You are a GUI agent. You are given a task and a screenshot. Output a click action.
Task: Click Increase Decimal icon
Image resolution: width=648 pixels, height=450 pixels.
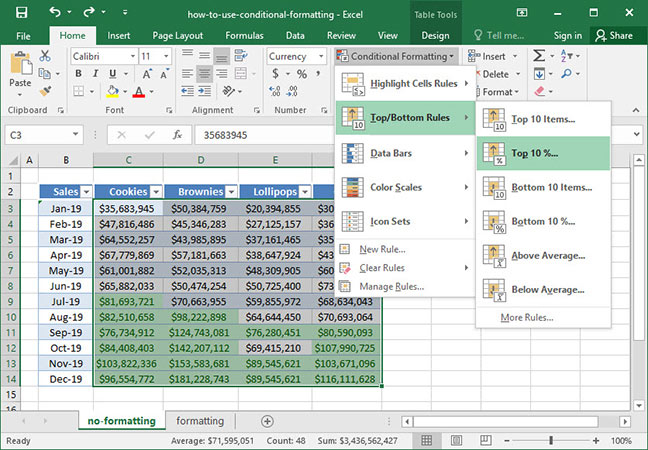pos(275,91)
